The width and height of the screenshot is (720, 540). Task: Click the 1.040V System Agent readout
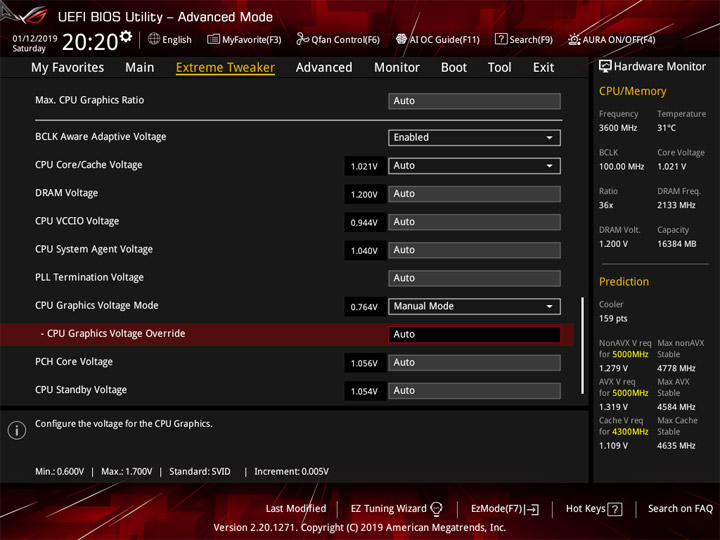pyautogui.click(x=365, y=251)
